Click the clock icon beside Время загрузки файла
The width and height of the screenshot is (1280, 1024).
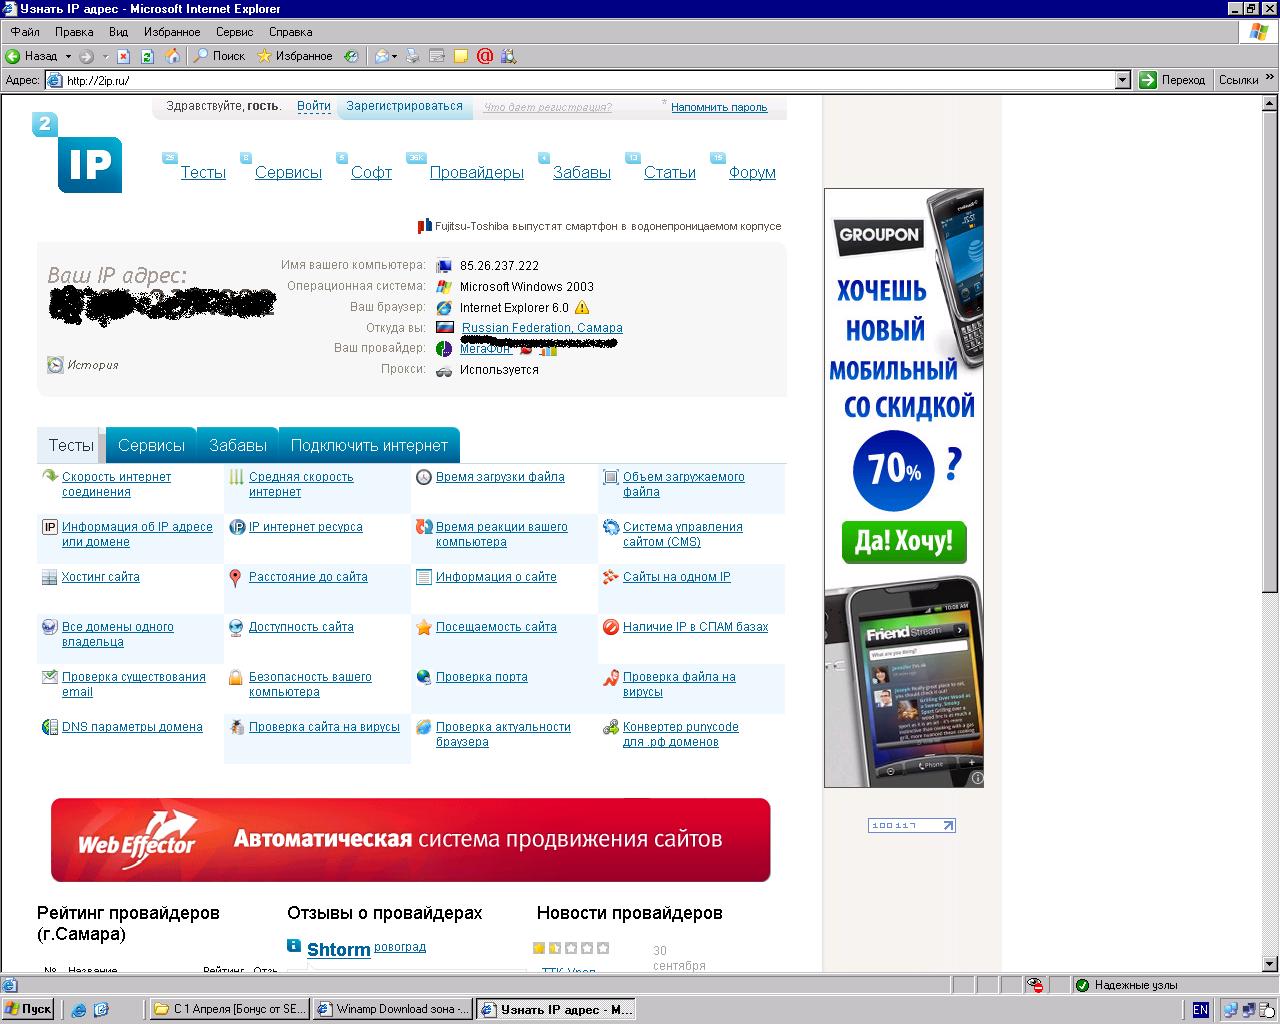click(x=423, y=477)
